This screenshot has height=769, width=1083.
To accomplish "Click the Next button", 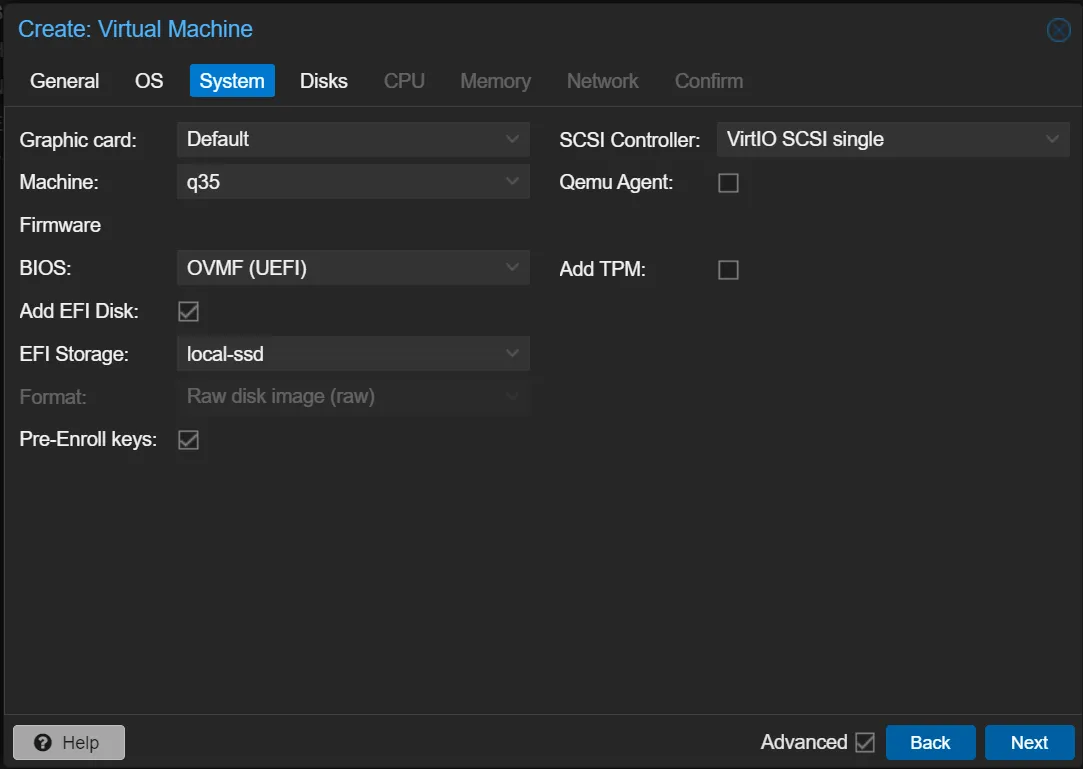I will [1029, 742].
